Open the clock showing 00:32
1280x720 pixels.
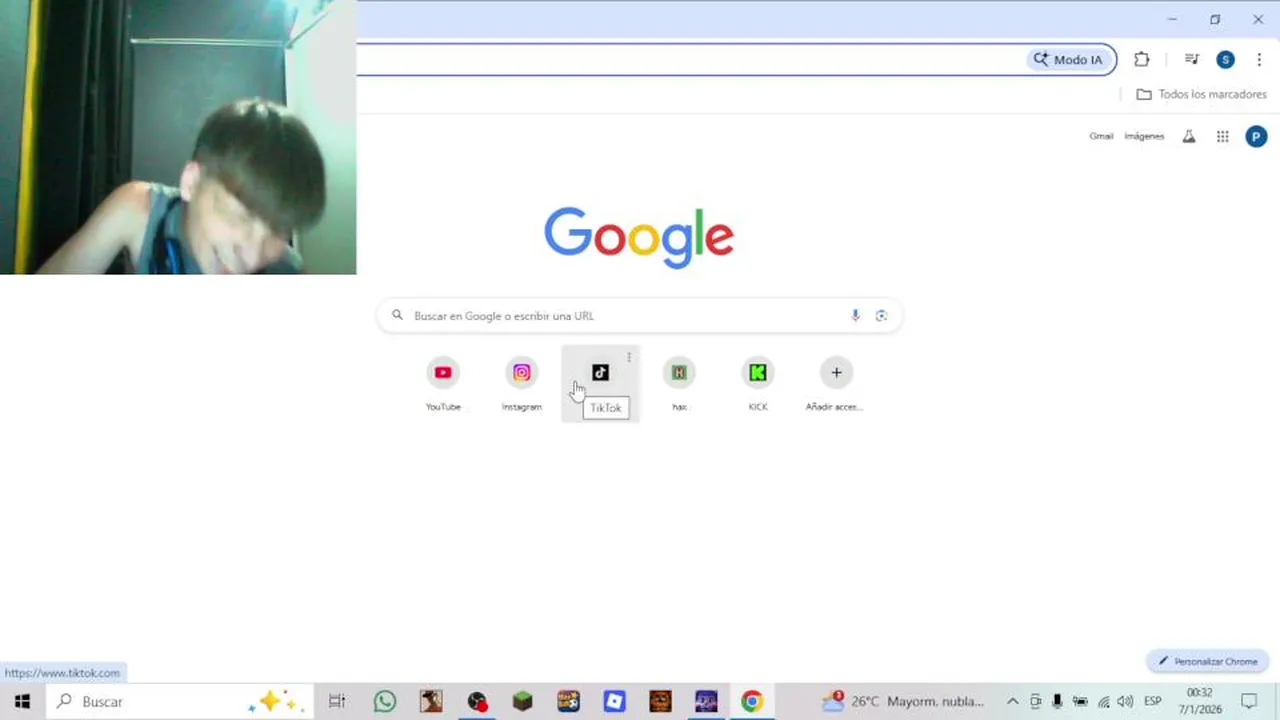[x=1200, y=701]
